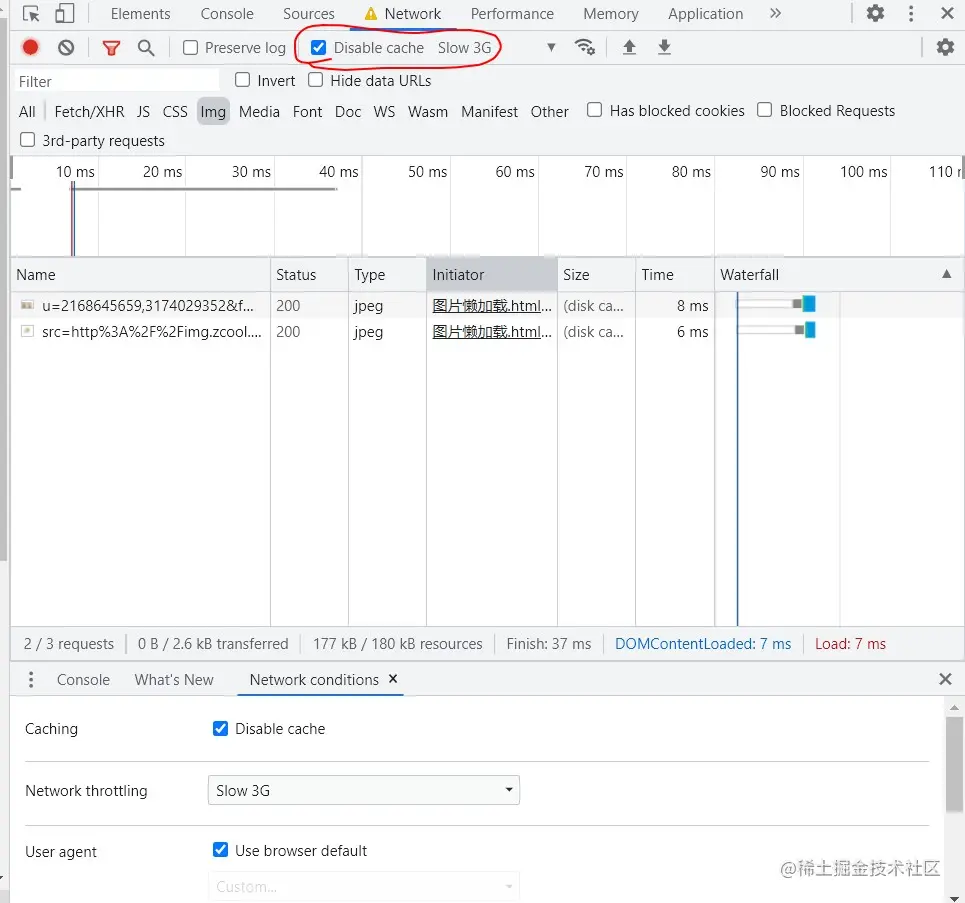
Task: Filter by JS requests
Action: coord(143,111)
